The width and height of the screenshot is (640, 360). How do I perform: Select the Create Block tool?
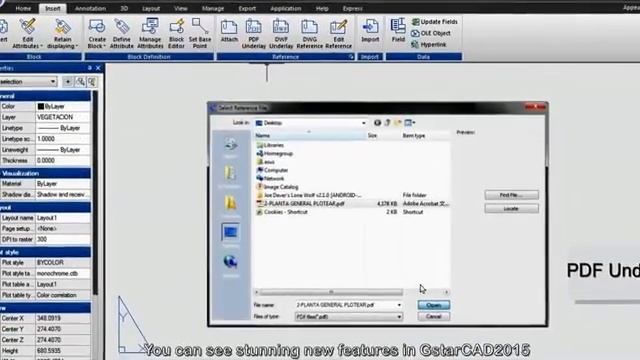coord(97,33)
